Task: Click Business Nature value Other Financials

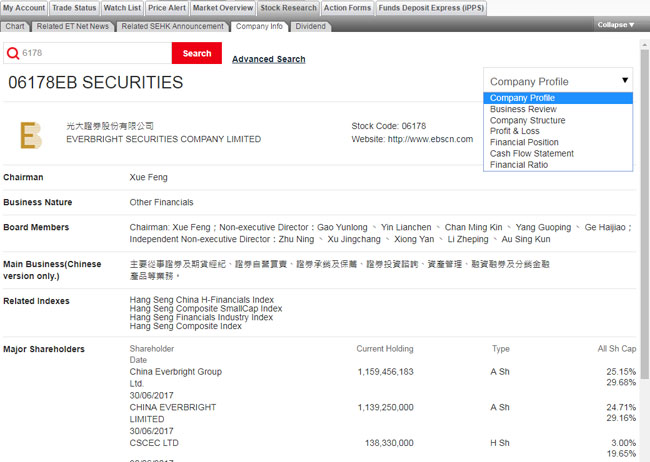Action: point(161,202)
